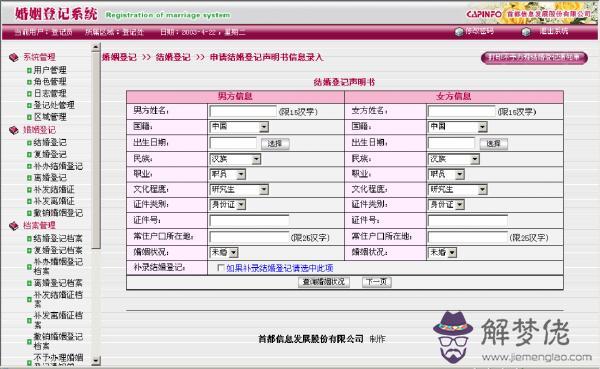
Task: Click the sidebar scroll-down arrow
Action: 96,361
